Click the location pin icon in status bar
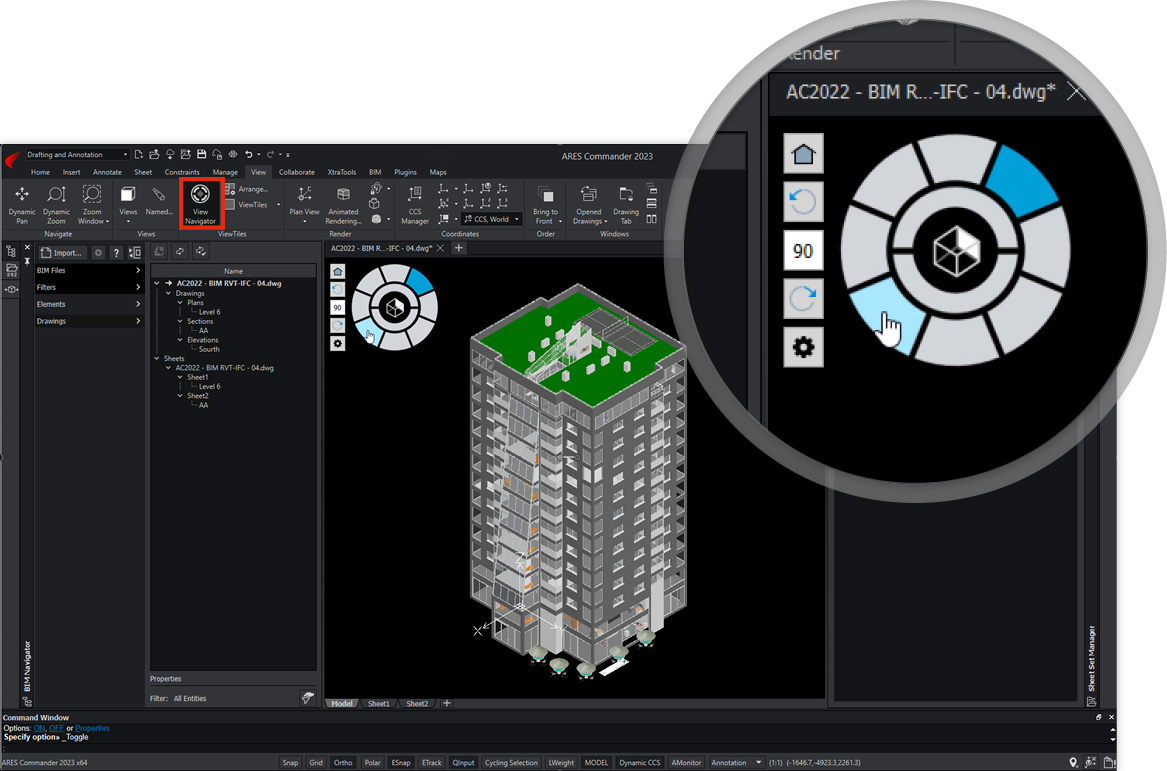 [1073, 762]
